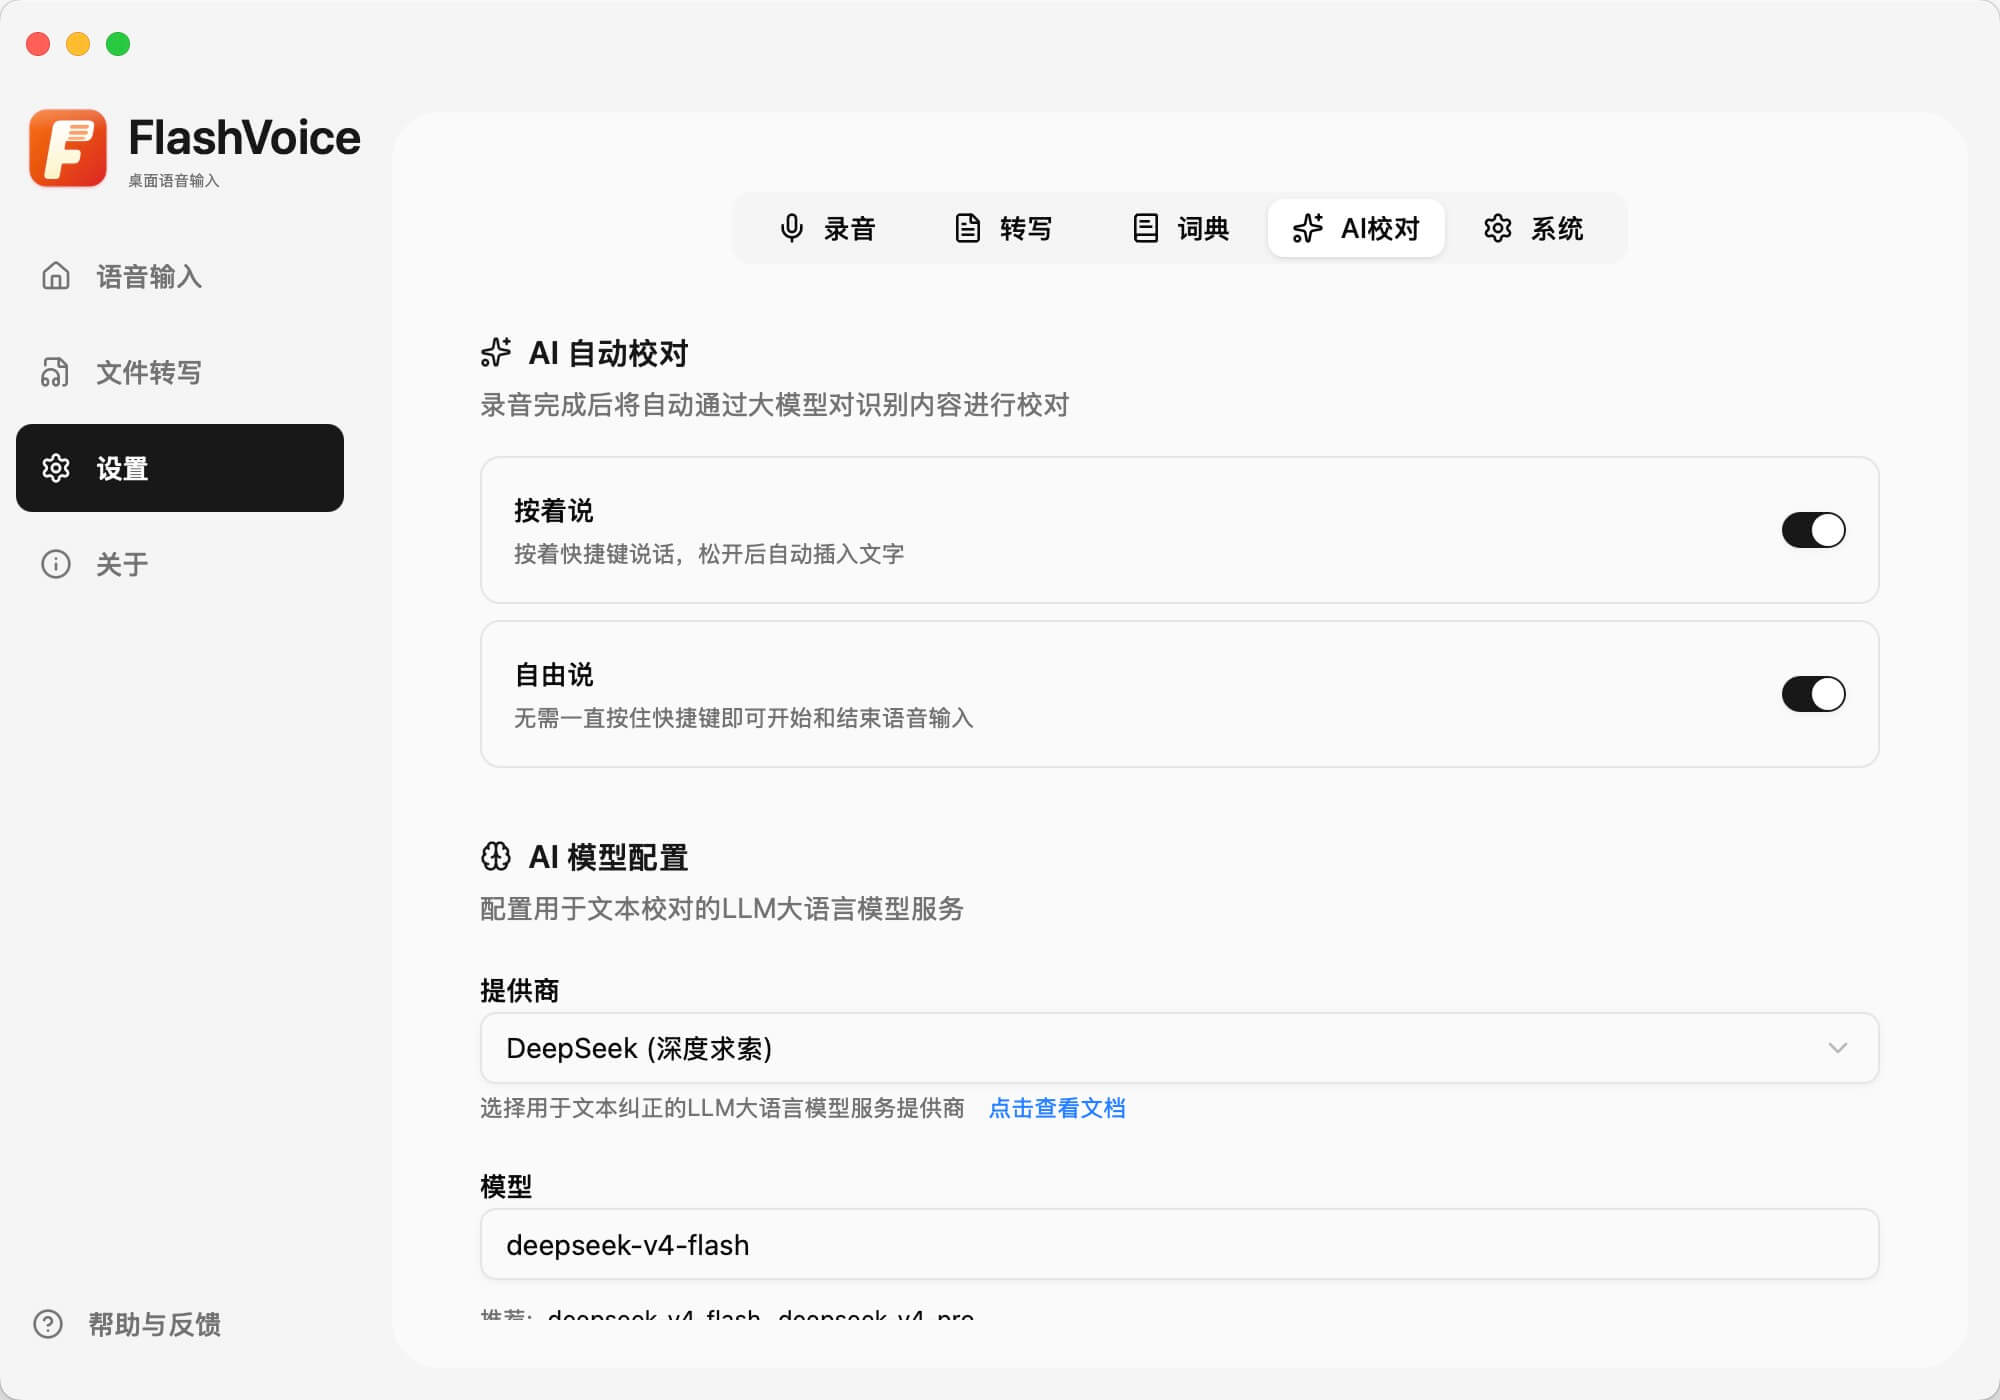Click the green fullscreen window button
2000x1400 pixels.
pos(118,44)
